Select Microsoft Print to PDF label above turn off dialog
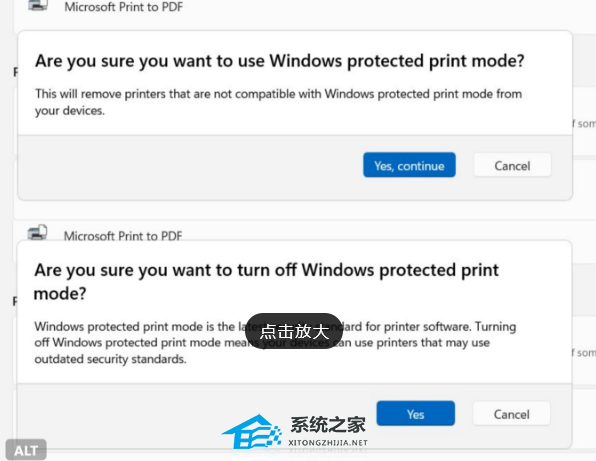 tap(123, 236)
